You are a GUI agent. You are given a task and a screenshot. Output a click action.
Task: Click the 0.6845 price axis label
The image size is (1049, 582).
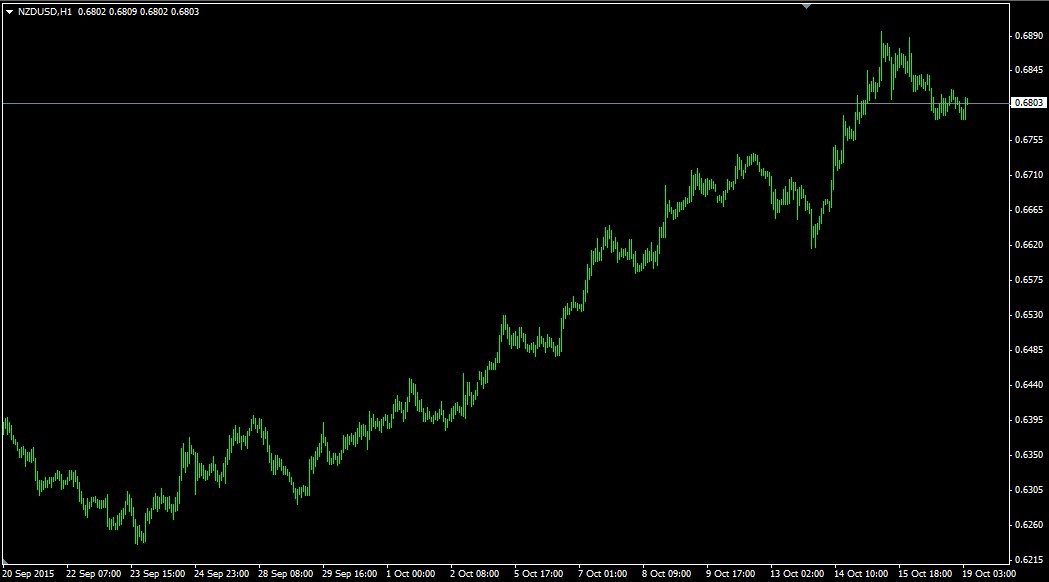click(x=1029, y=70)
